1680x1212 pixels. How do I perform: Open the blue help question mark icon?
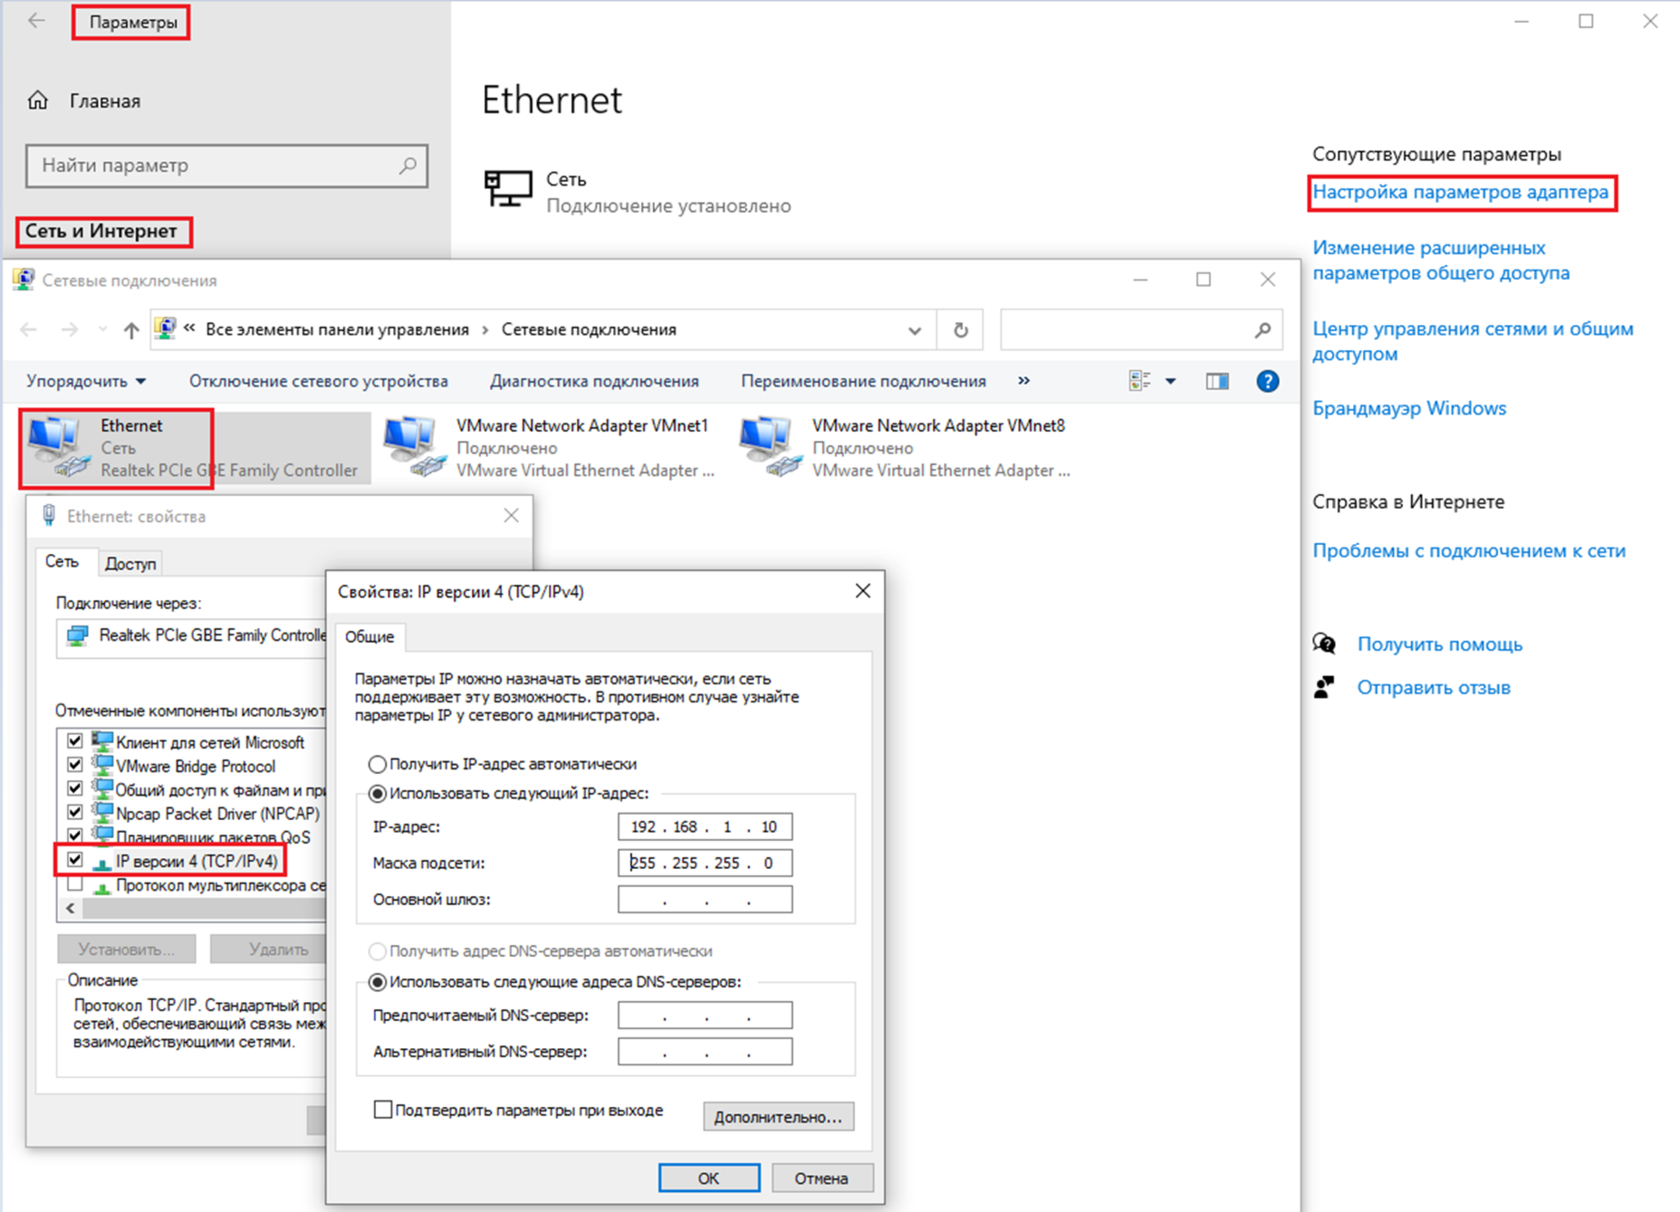(x=1267, y=381)
